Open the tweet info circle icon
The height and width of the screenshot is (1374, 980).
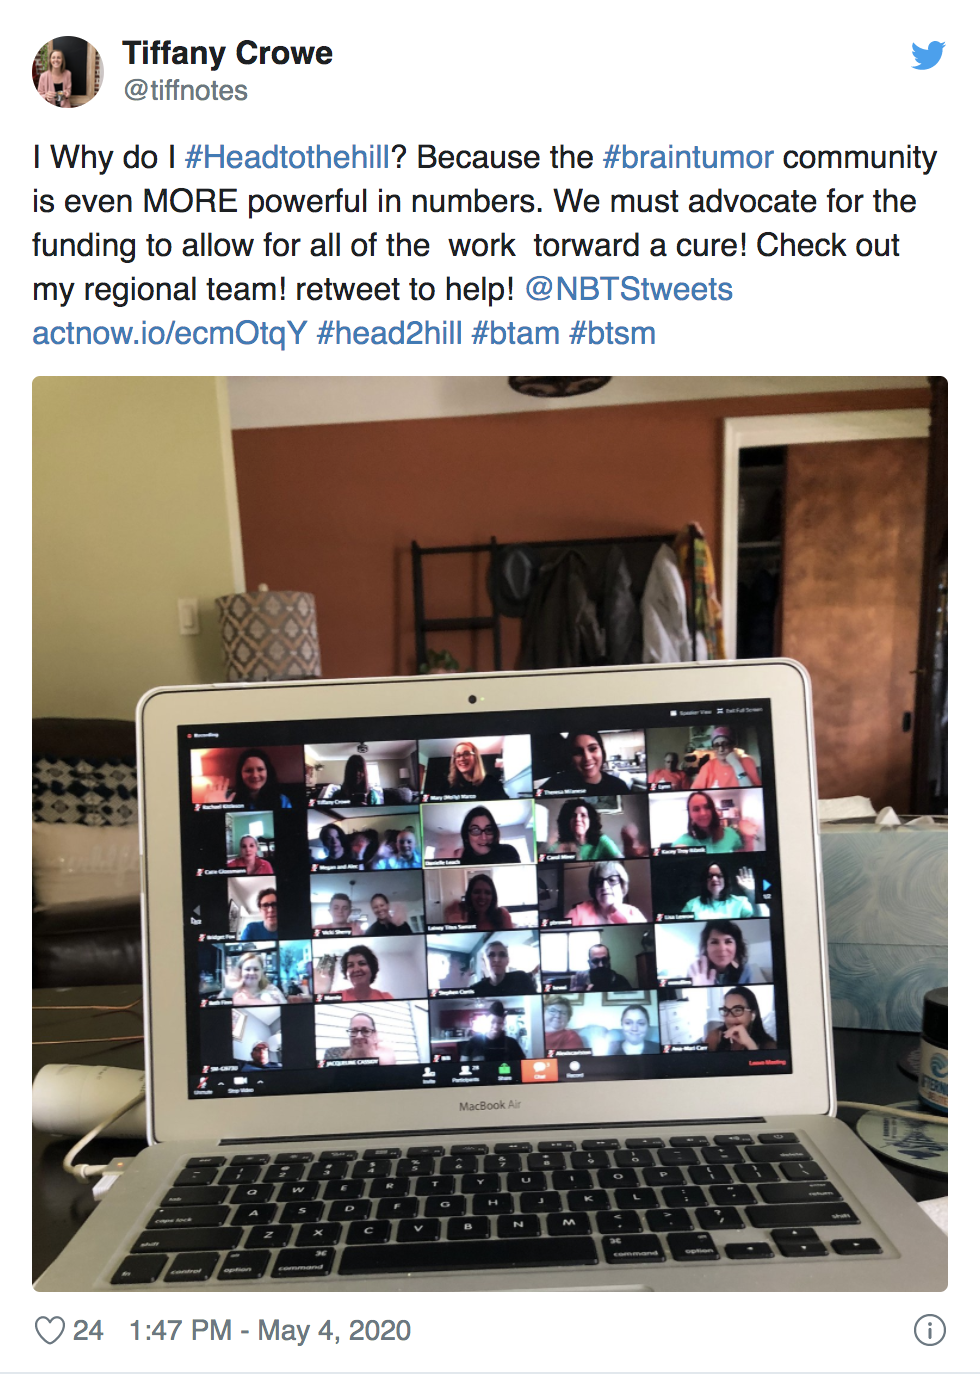tap(929, 1330)
